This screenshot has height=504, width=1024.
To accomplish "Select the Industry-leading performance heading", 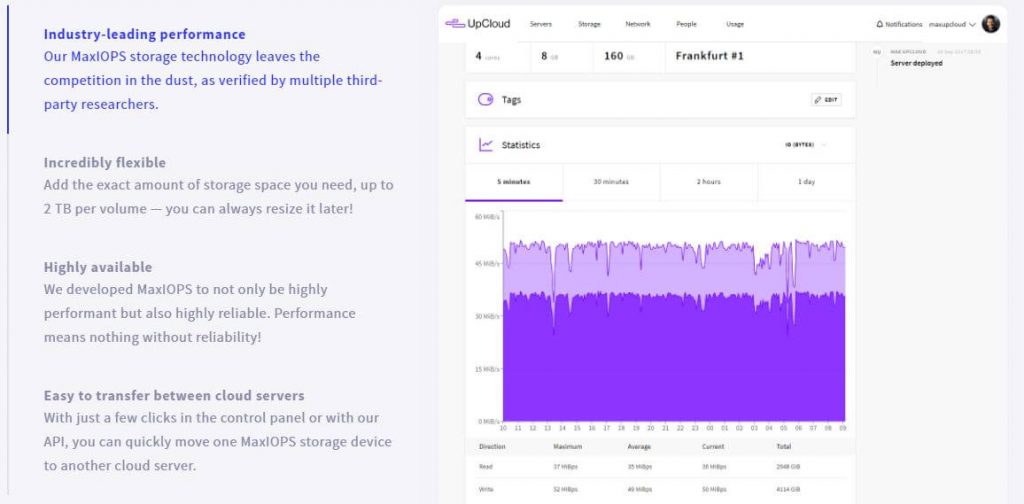I will pos(144,34).
